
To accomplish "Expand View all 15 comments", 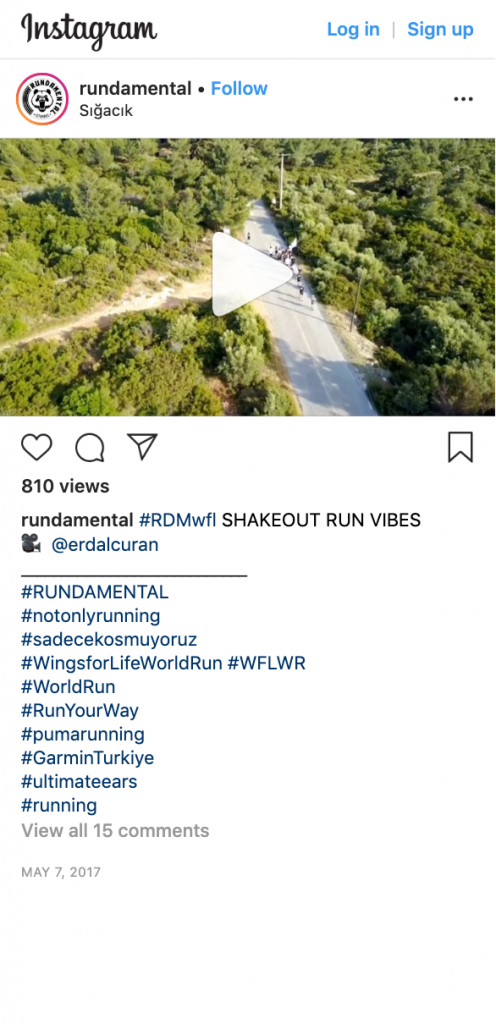I will [116, 831].
